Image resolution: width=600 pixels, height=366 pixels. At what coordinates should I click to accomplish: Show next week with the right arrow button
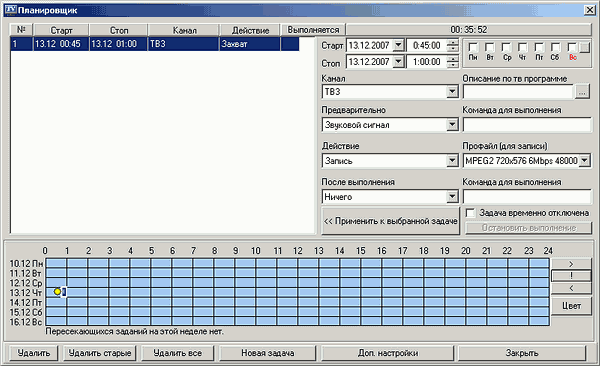click(x=571, y=264)
